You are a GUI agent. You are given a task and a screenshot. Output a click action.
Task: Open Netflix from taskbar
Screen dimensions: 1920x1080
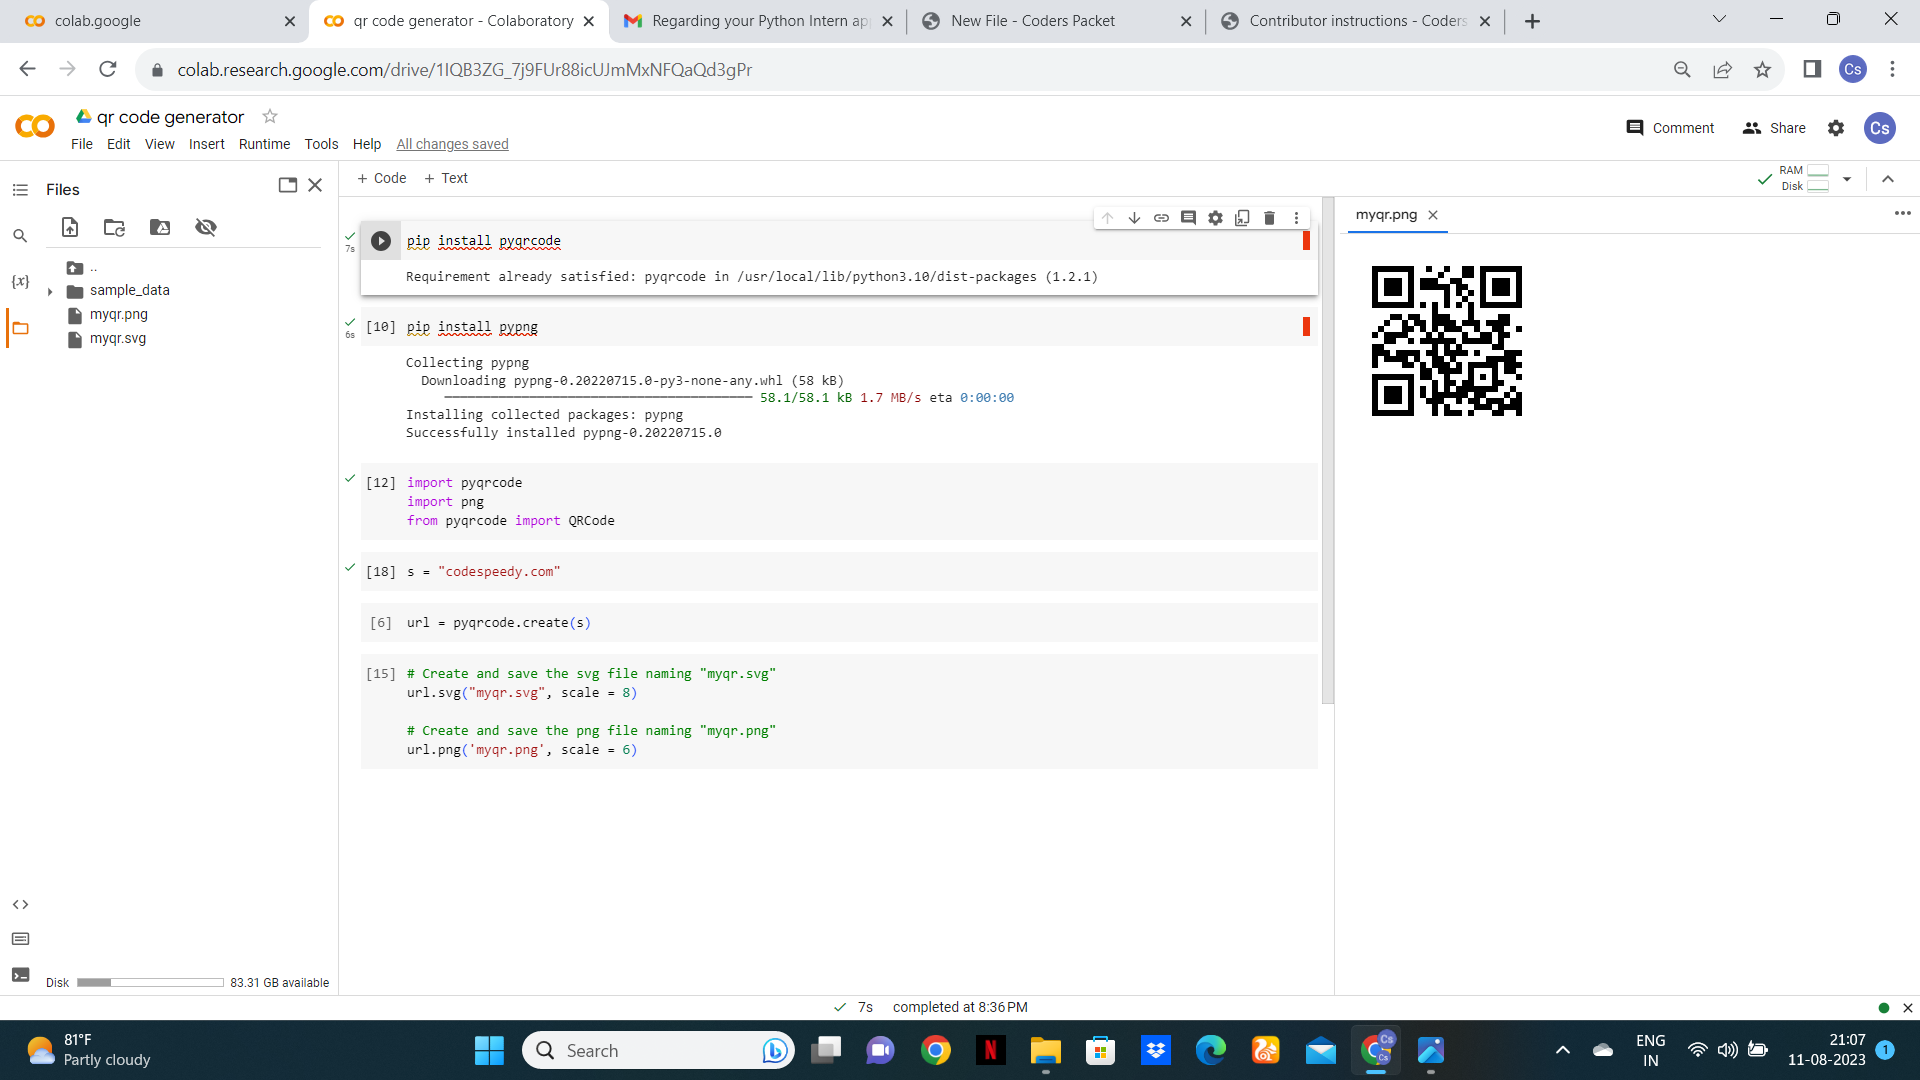tap(991, 1050)
